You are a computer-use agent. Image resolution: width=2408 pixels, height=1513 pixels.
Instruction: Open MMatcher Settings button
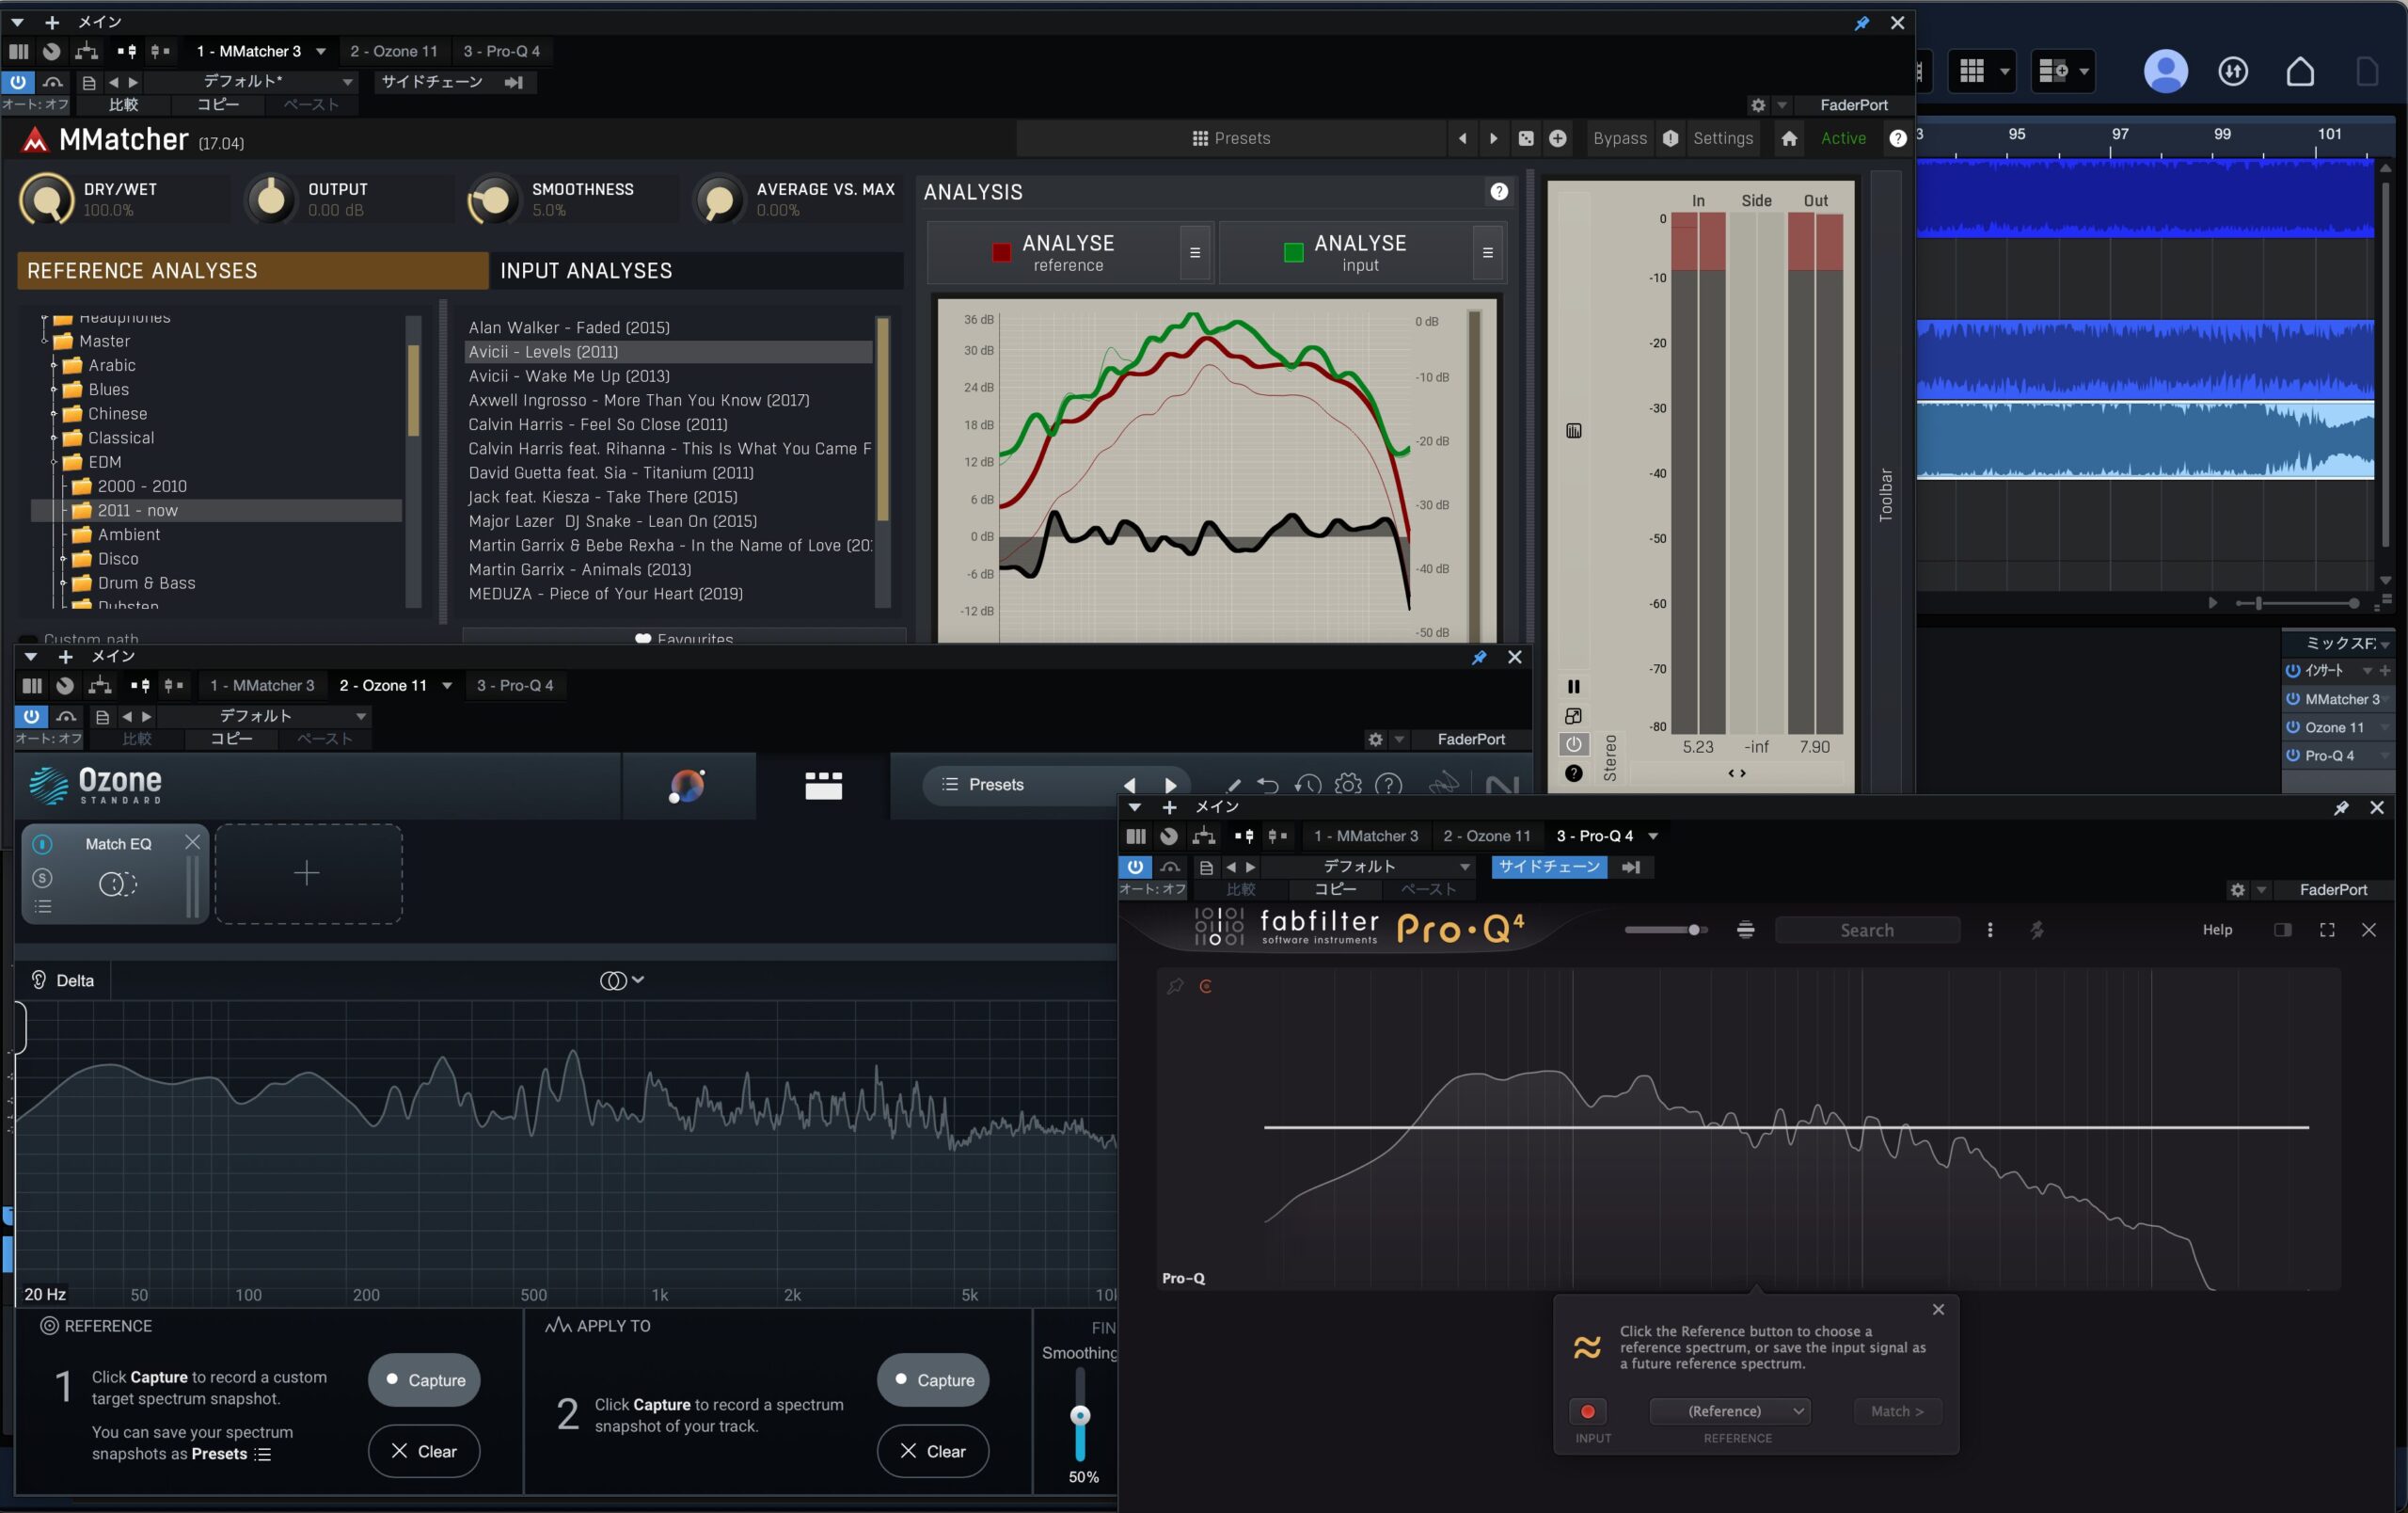point(1723,139)
